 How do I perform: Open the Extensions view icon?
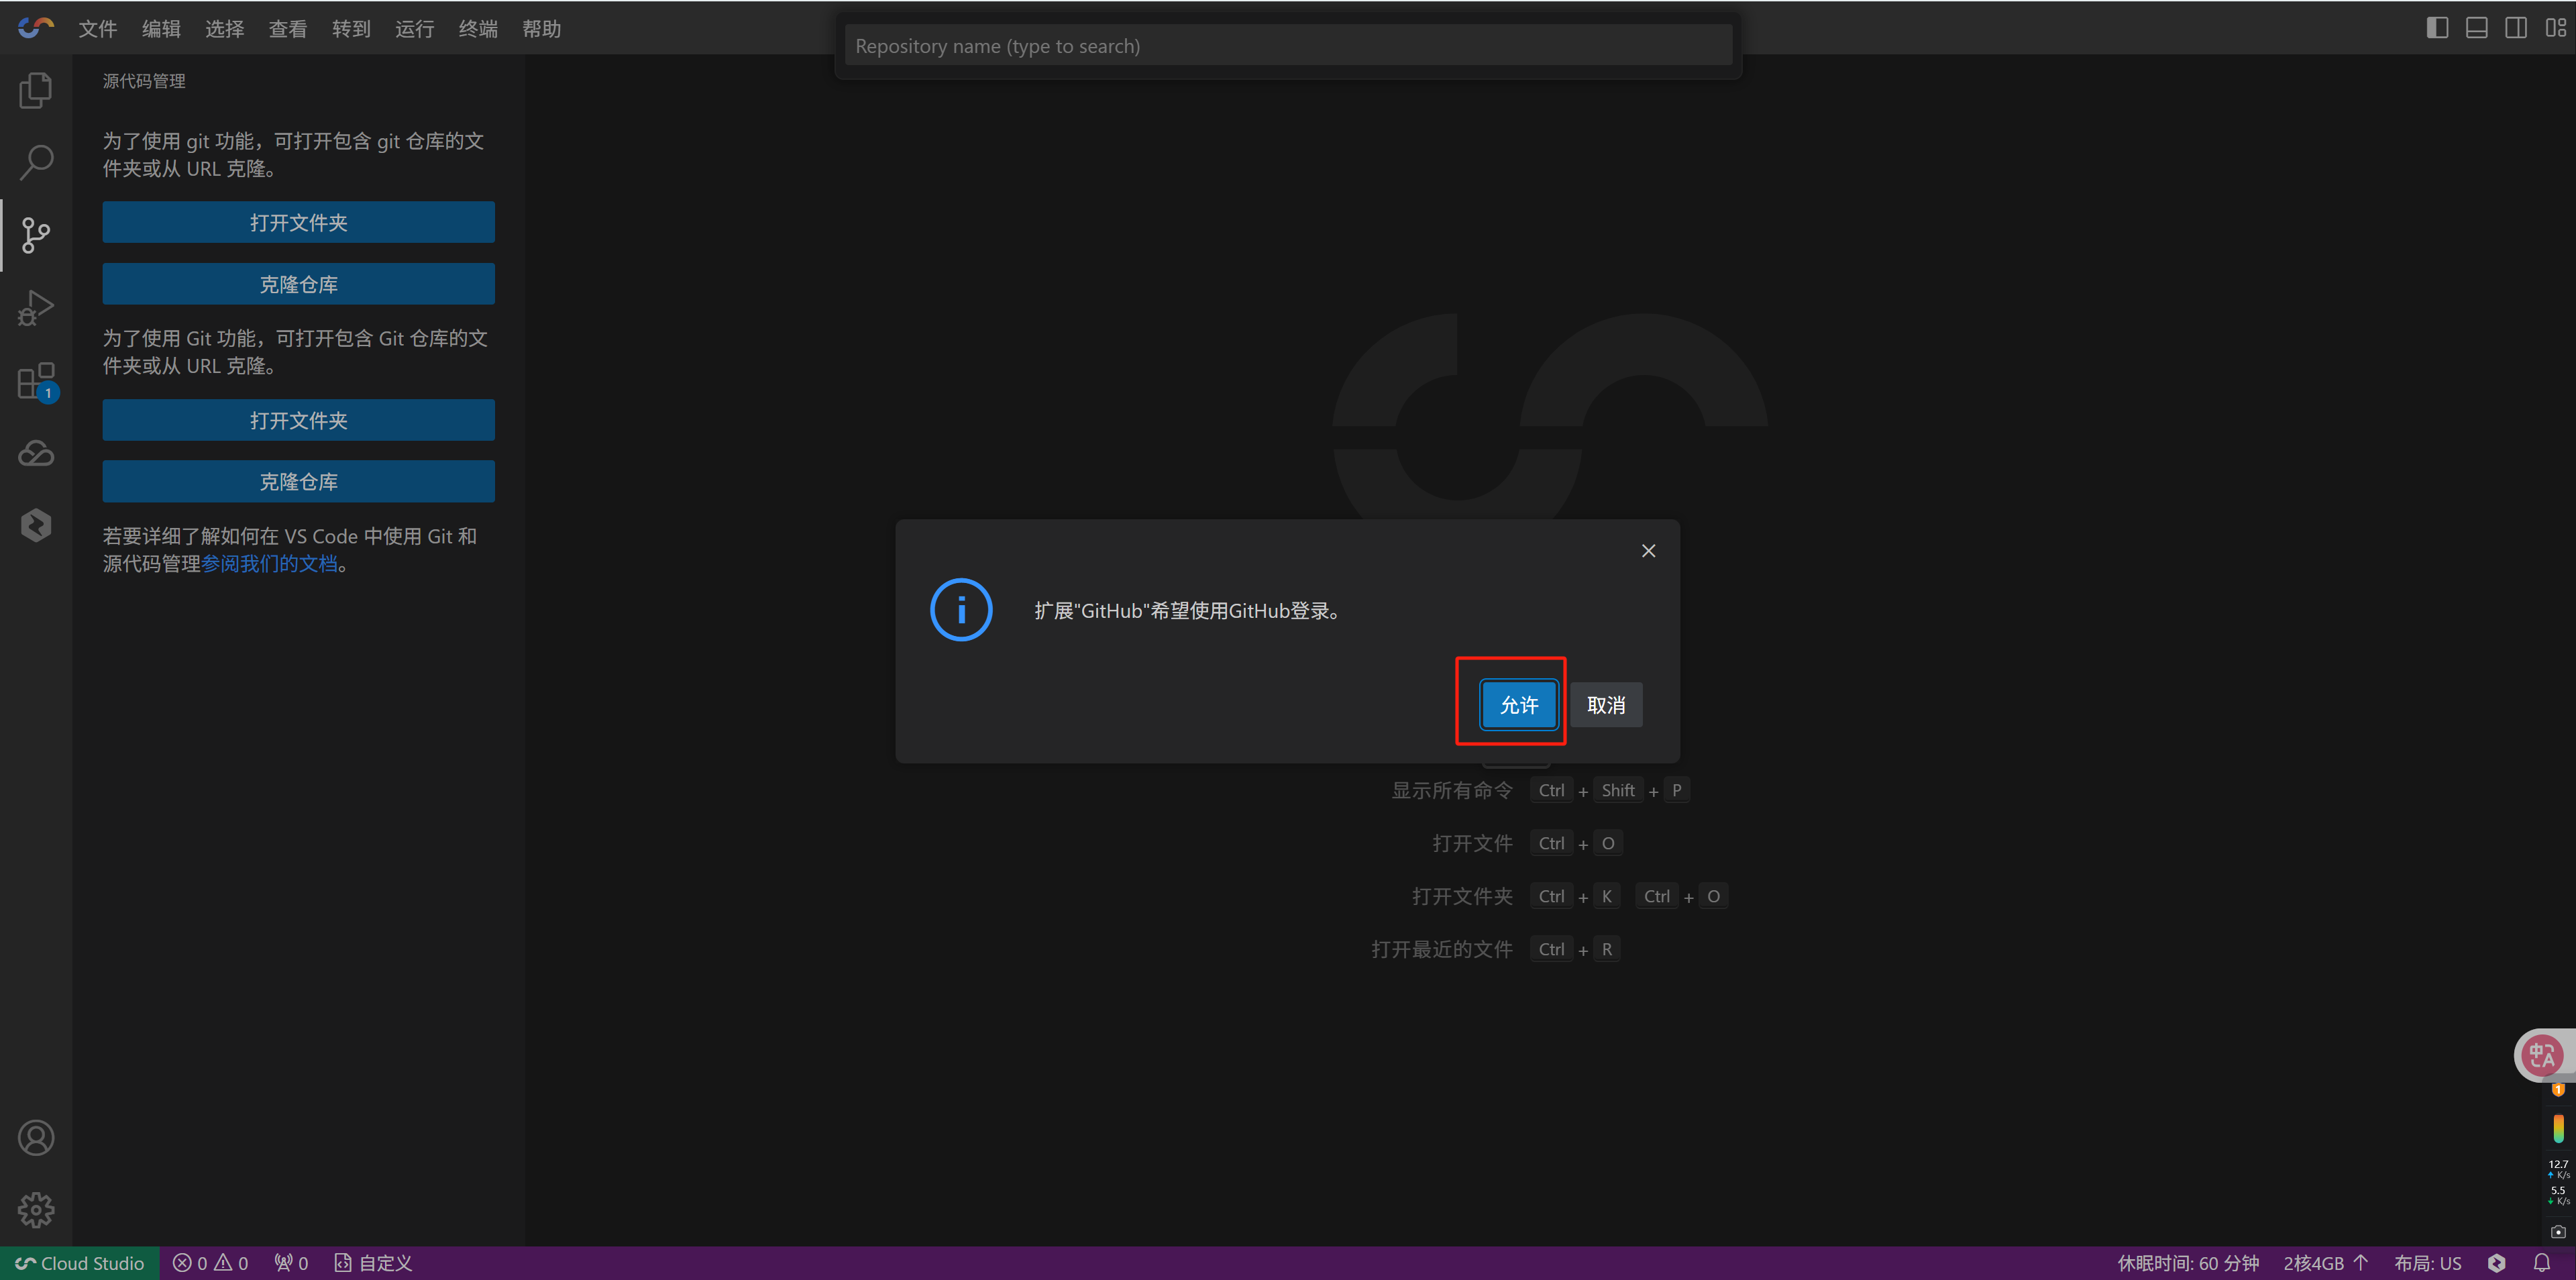(36, 381)
